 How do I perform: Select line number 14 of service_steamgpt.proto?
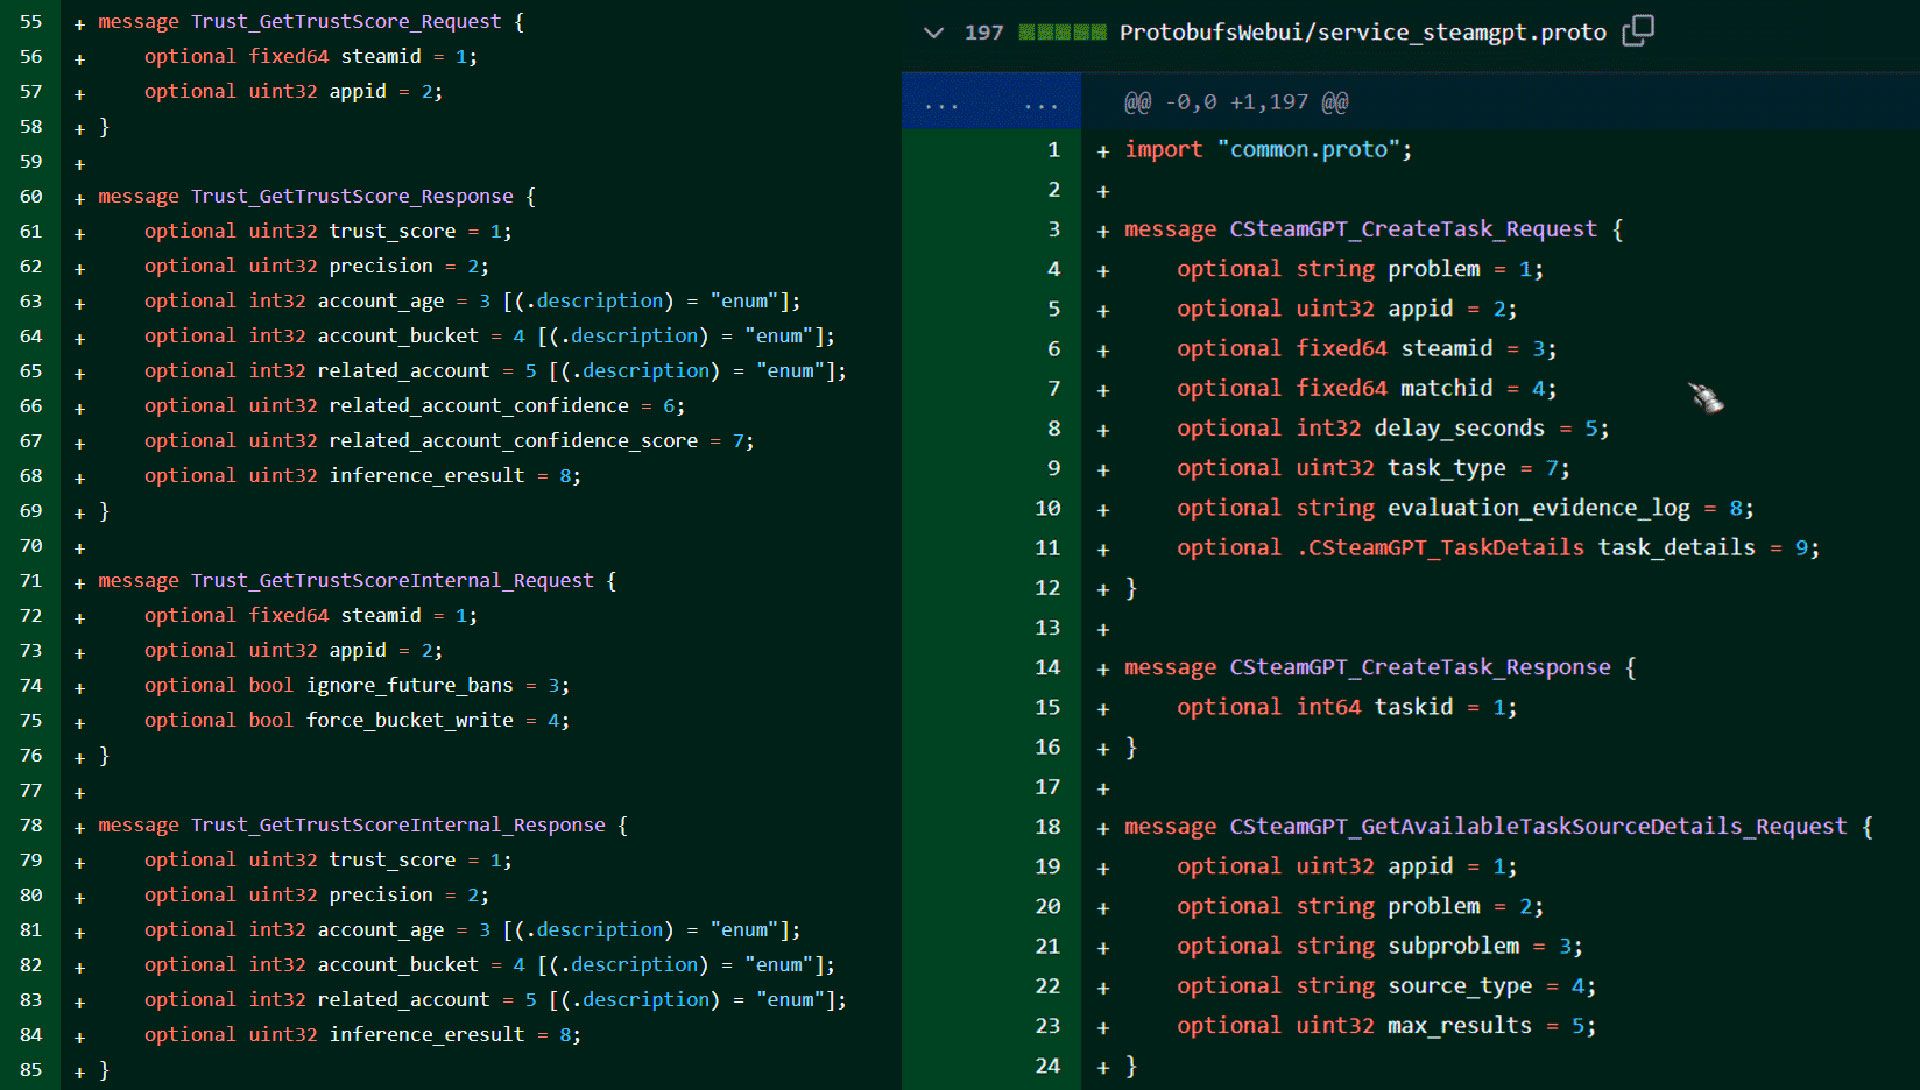1047,667
